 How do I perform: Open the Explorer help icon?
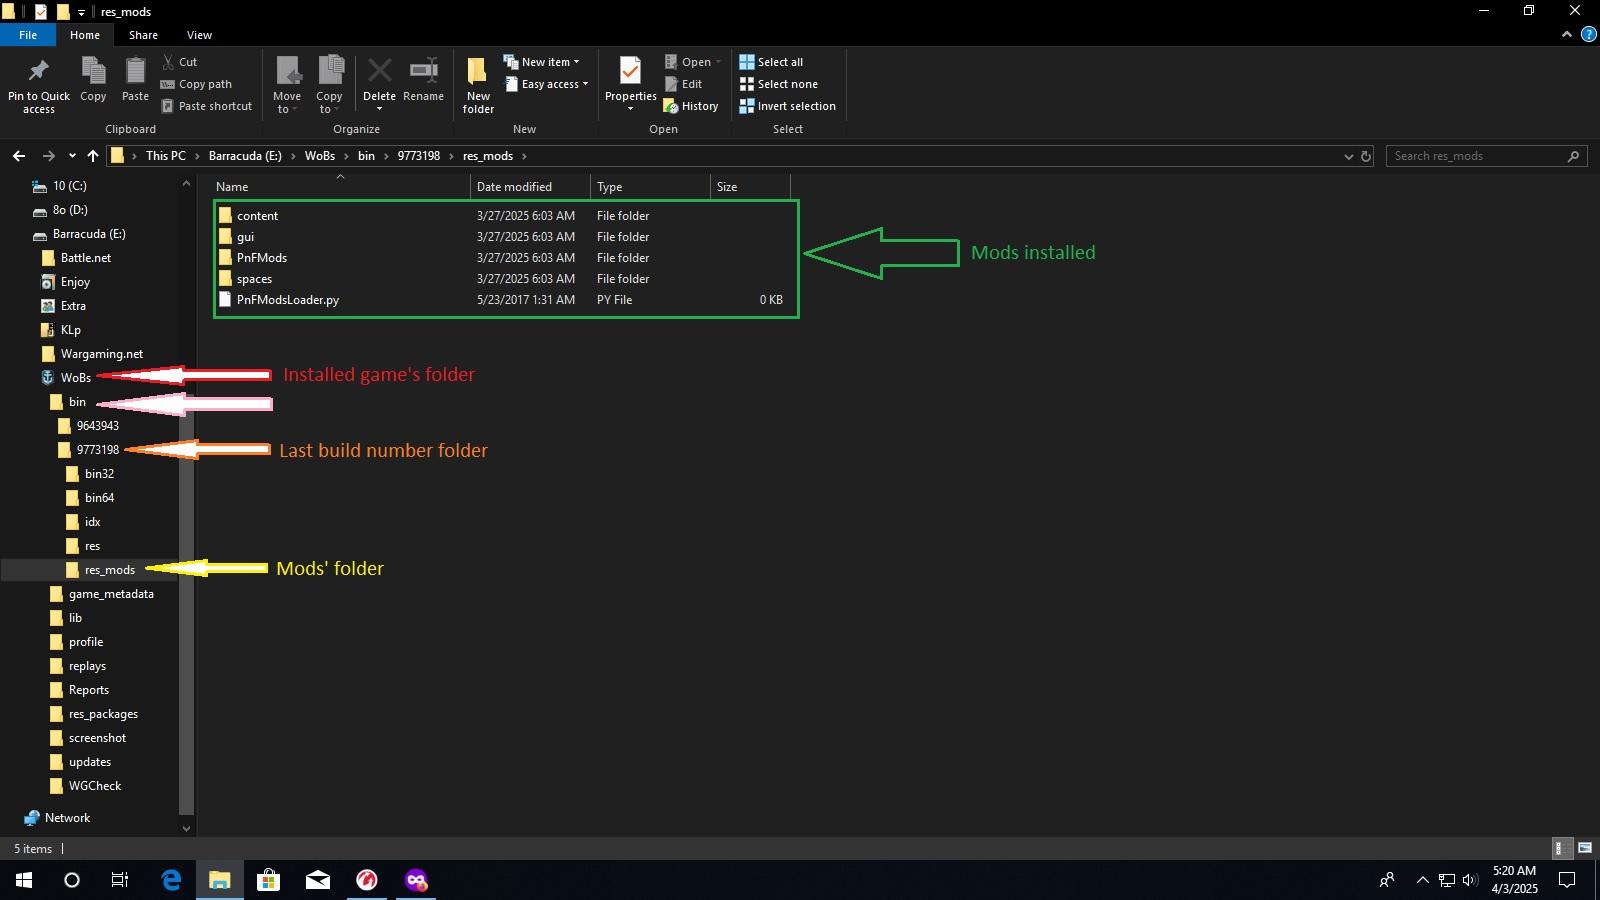coord(1588,35)
